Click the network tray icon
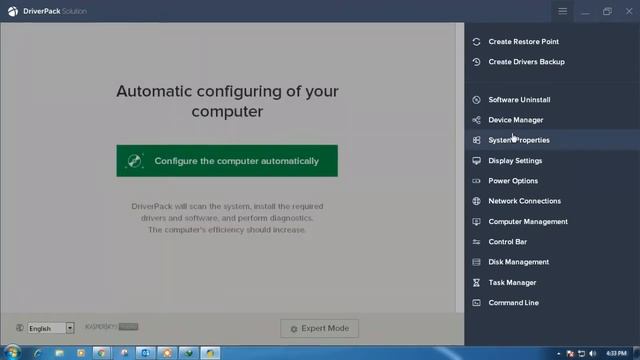The image size is (640, 360). pyautogui.click(x=582, y=353)
